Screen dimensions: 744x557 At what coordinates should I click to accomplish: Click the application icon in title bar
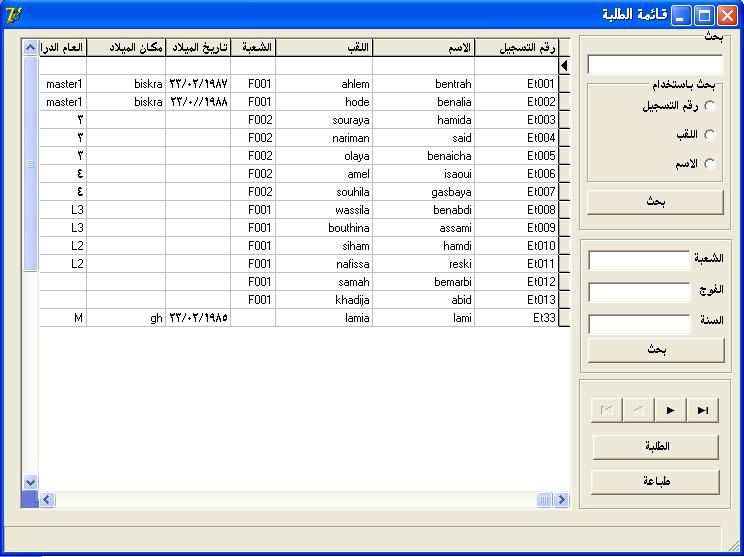tap(14, 16)
